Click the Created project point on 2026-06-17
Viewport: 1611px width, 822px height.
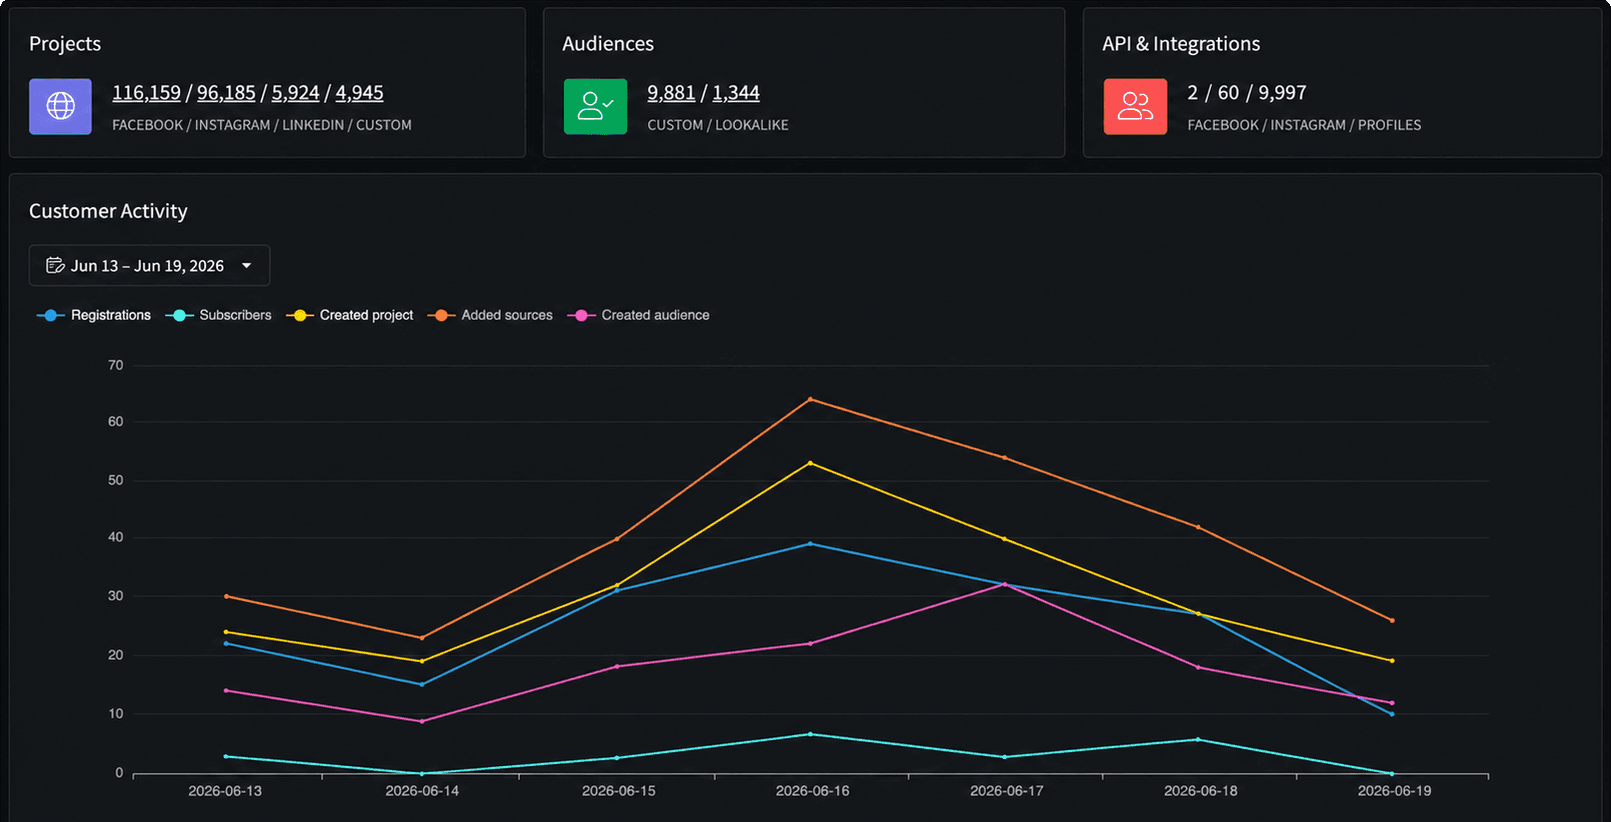coord(1004,539)
